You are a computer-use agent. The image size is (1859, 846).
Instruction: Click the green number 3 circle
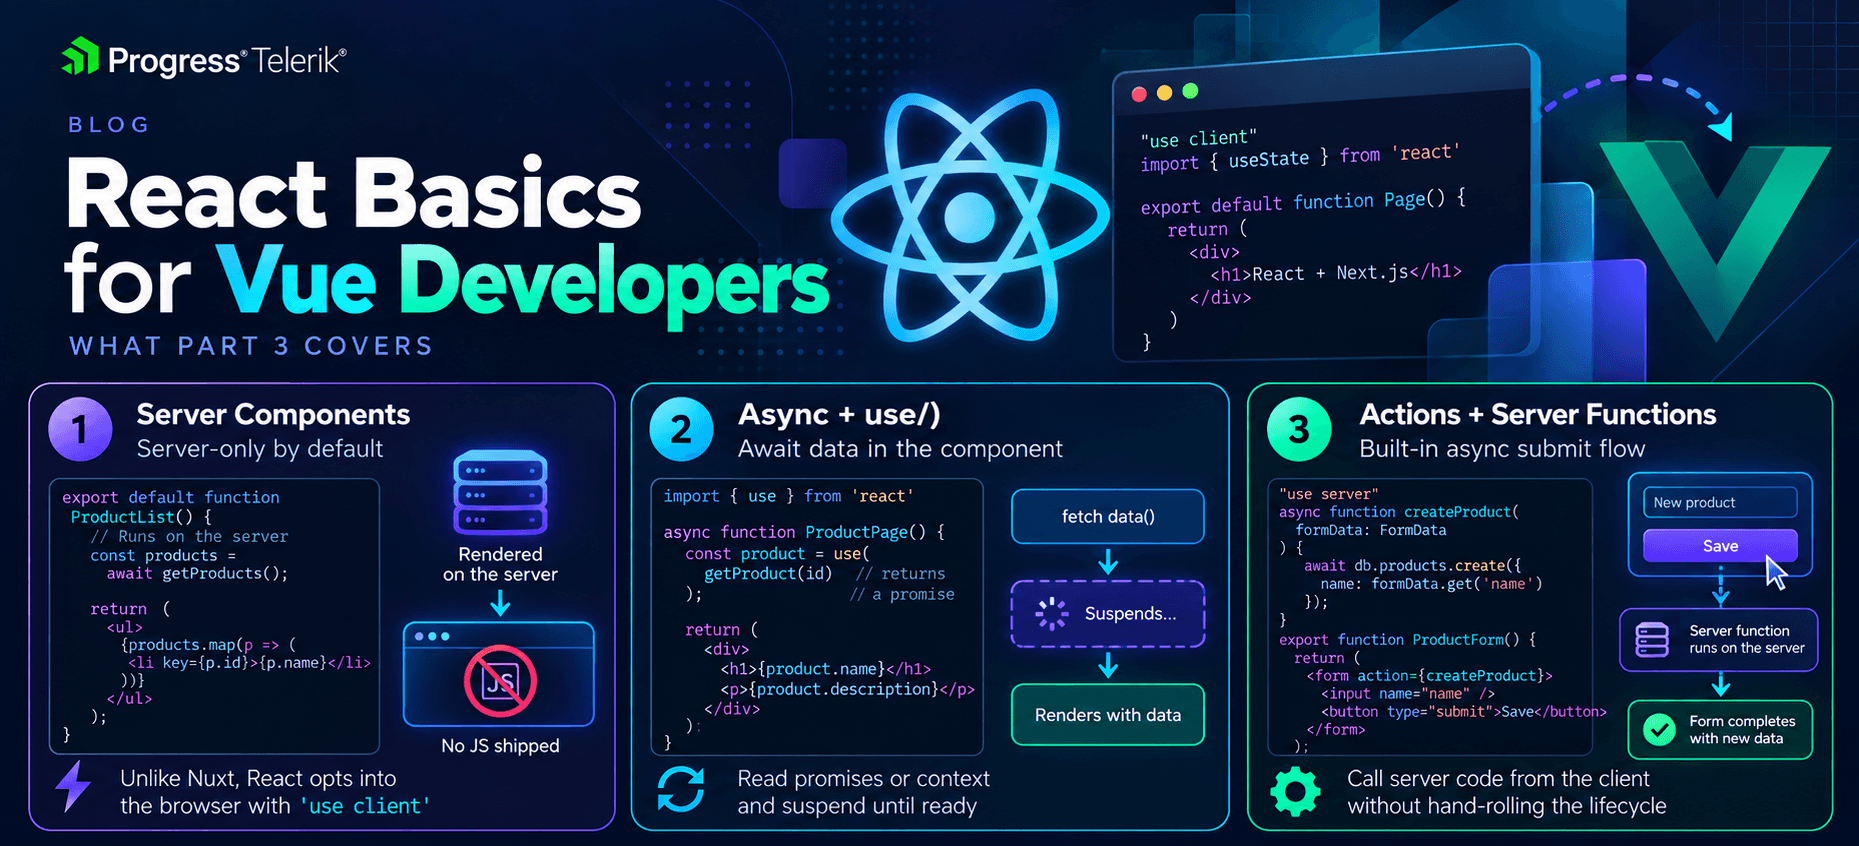click(x=1299, y=429)
